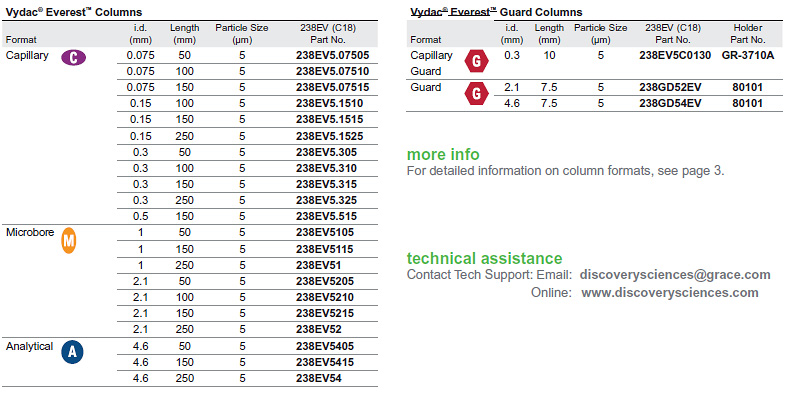Screen dimensions: 787x416
Task: Select holder part number GR-3710A
Action: 748,55
